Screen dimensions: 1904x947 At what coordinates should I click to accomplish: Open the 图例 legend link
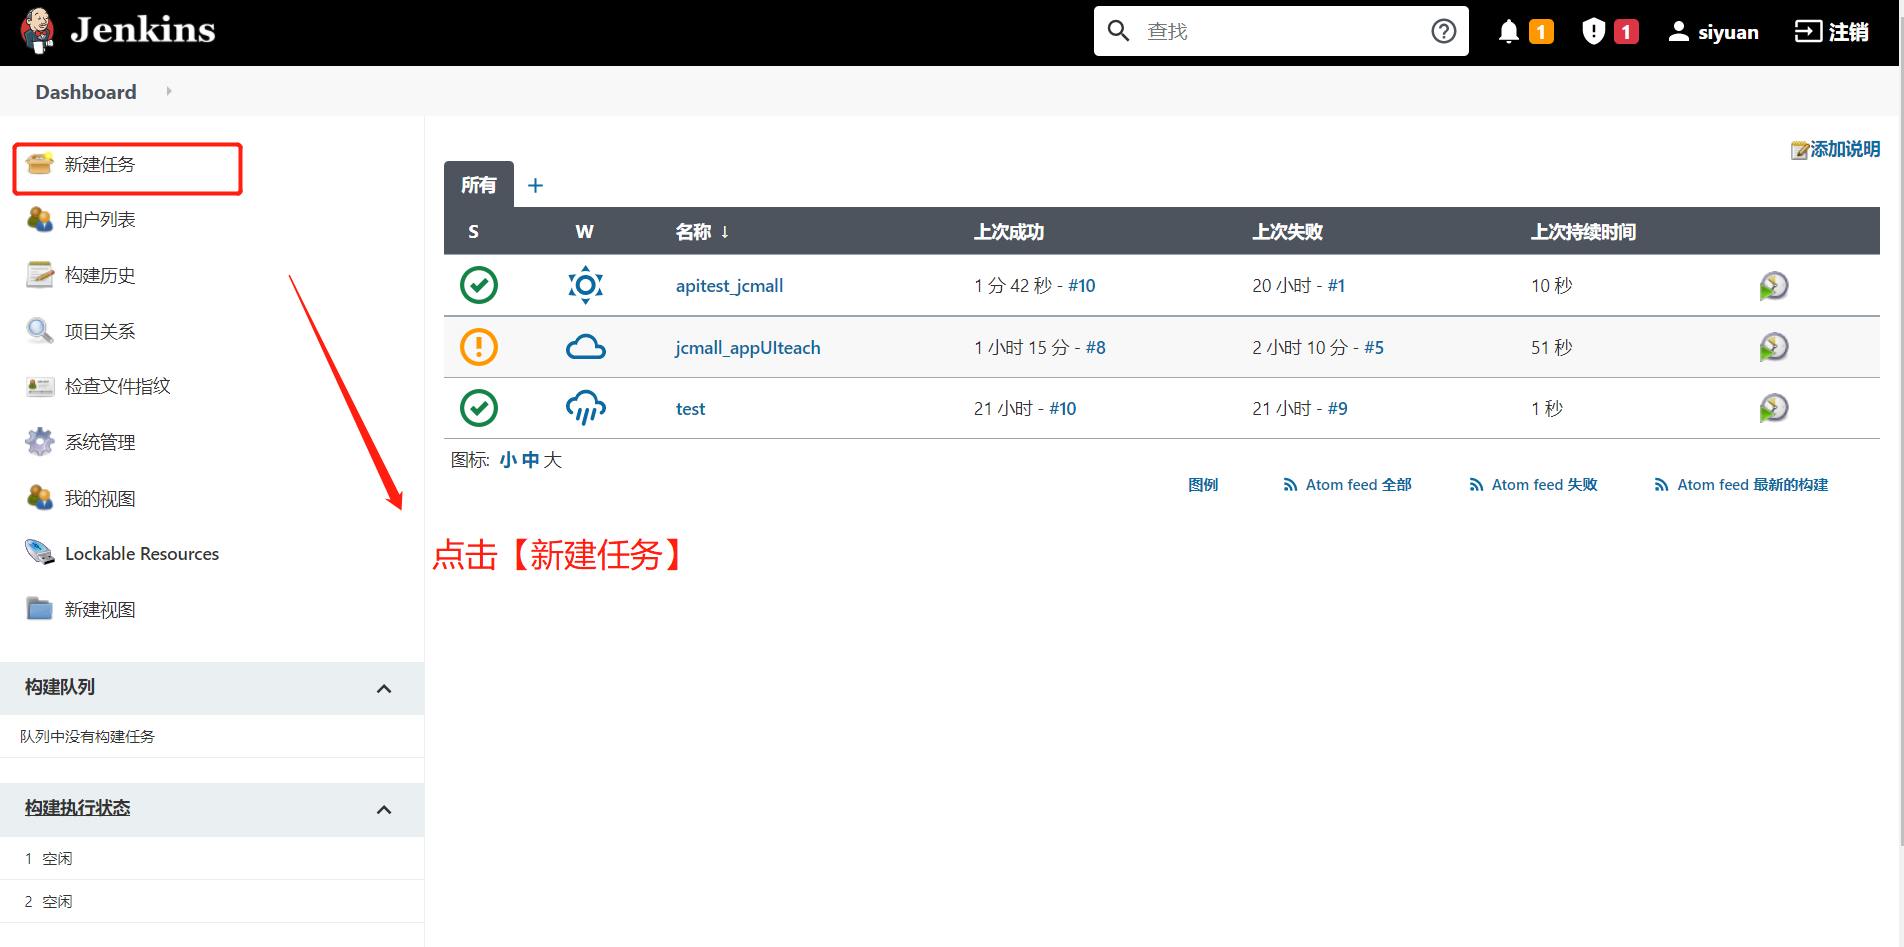[1203, 485]
